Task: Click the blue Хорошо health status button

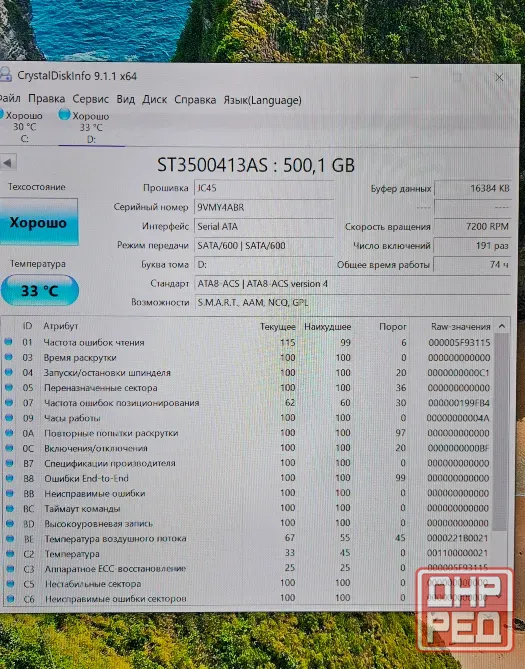Action: tap(38, 222)
